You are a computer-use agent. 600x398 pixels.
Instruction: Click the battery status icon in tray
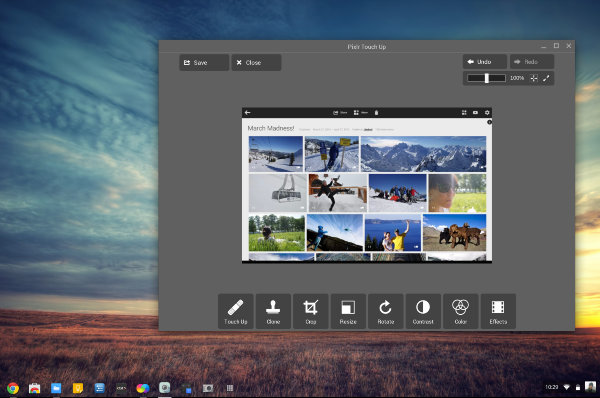[x=578, y=388]
